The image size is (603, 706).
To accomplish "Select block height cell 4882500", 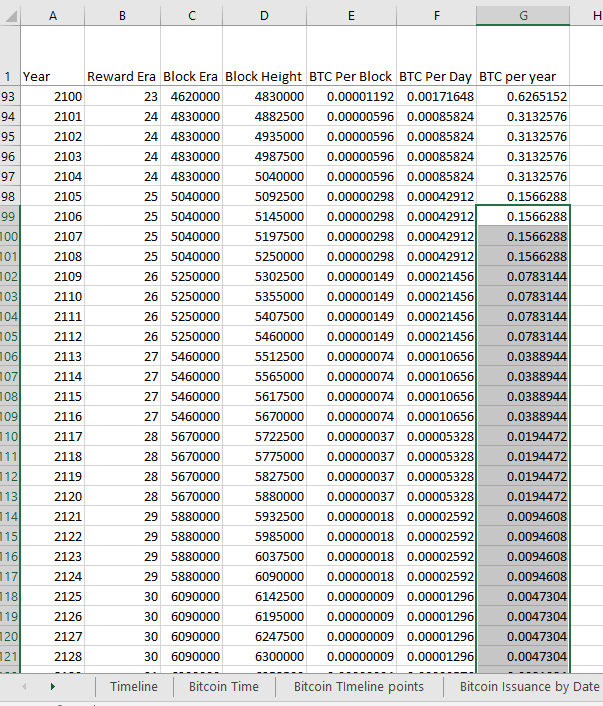I will (x=264, y=117).
